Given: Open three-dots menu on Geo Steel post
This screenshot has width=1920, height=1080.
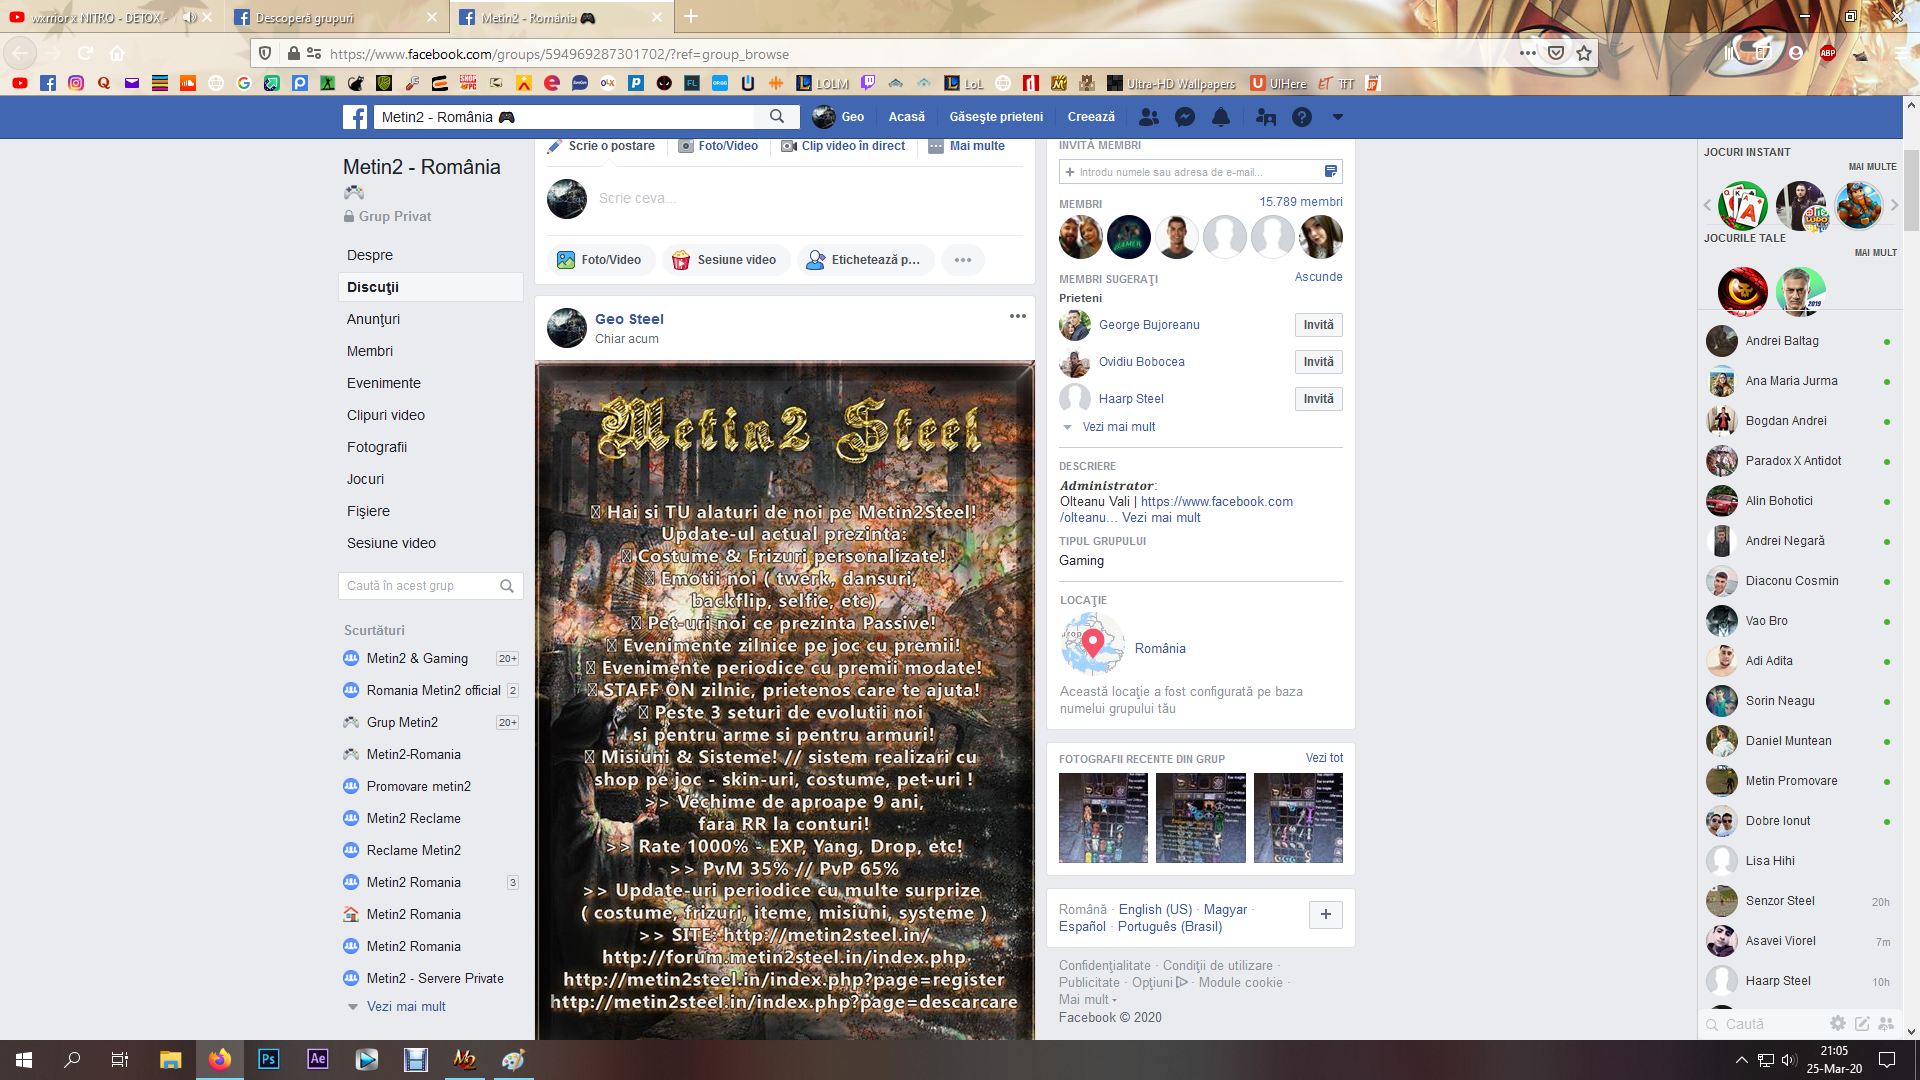Looking at the screenshot, I should click(x=1017, y=316).
